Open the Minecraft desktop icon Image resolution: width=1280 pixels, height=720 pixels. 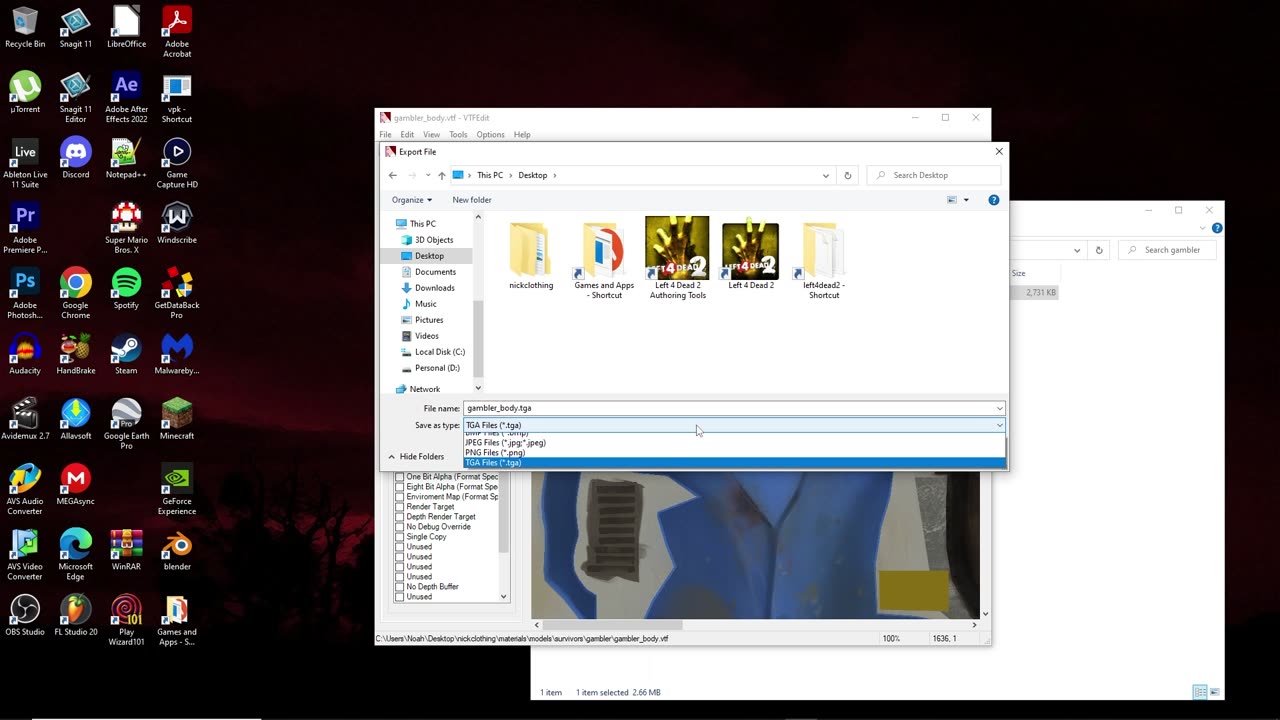coord(177,419)
